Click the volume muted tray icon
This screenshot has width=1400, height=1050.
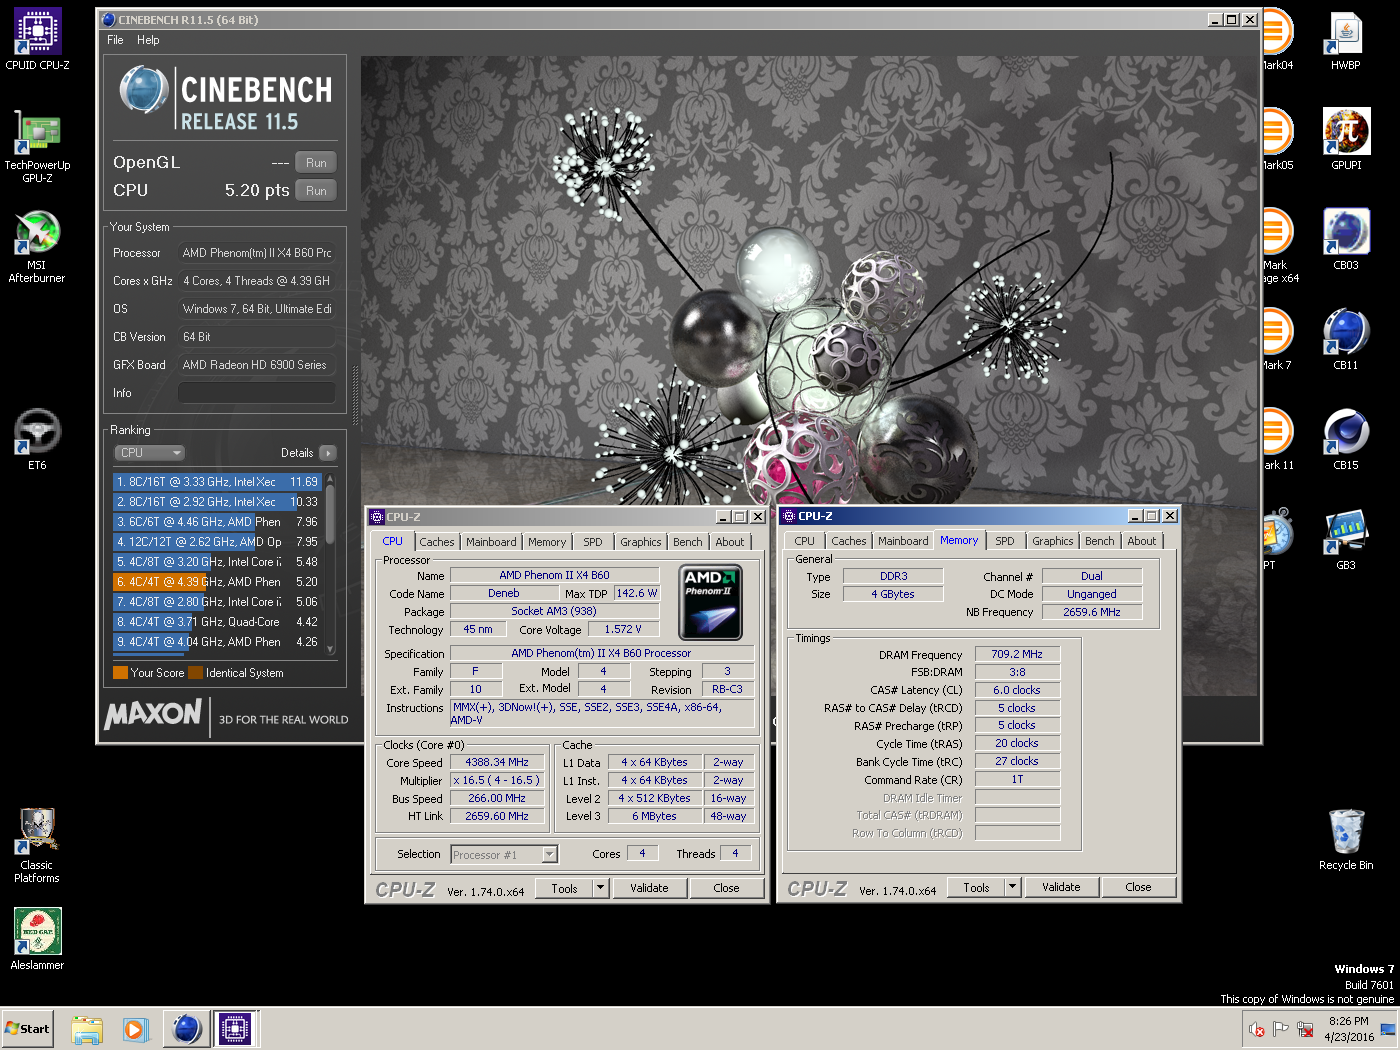point(1257,1029)
